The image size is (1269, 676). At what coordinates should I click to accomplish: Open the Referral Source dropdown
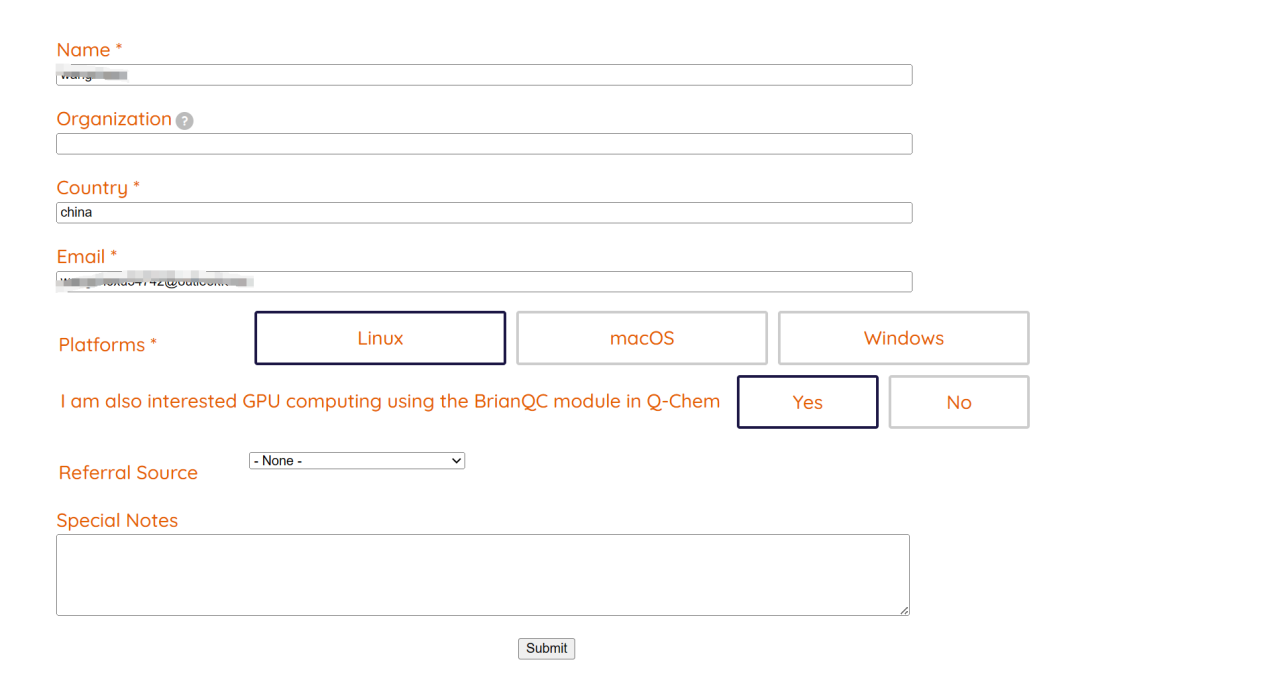[356, 461]
